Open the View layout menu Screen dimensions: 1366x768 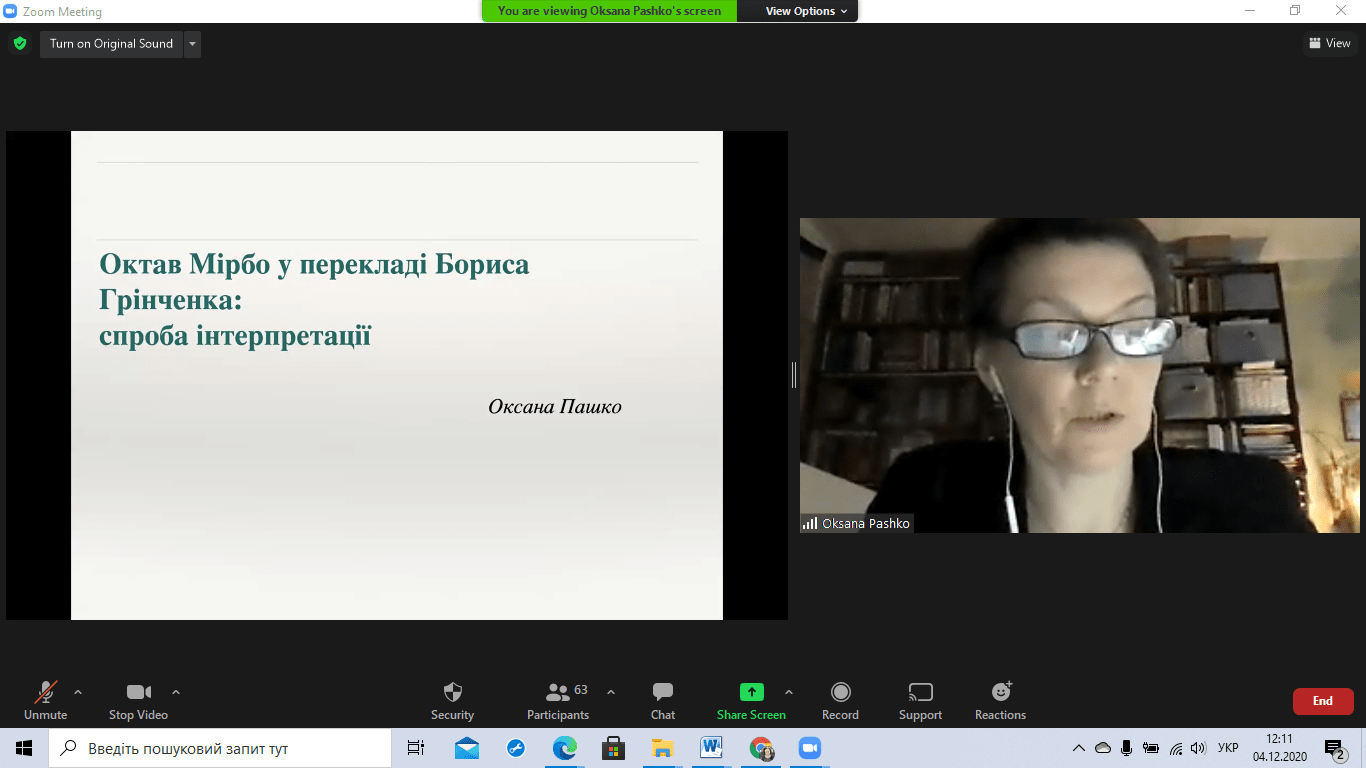[x=1329, y=43]
